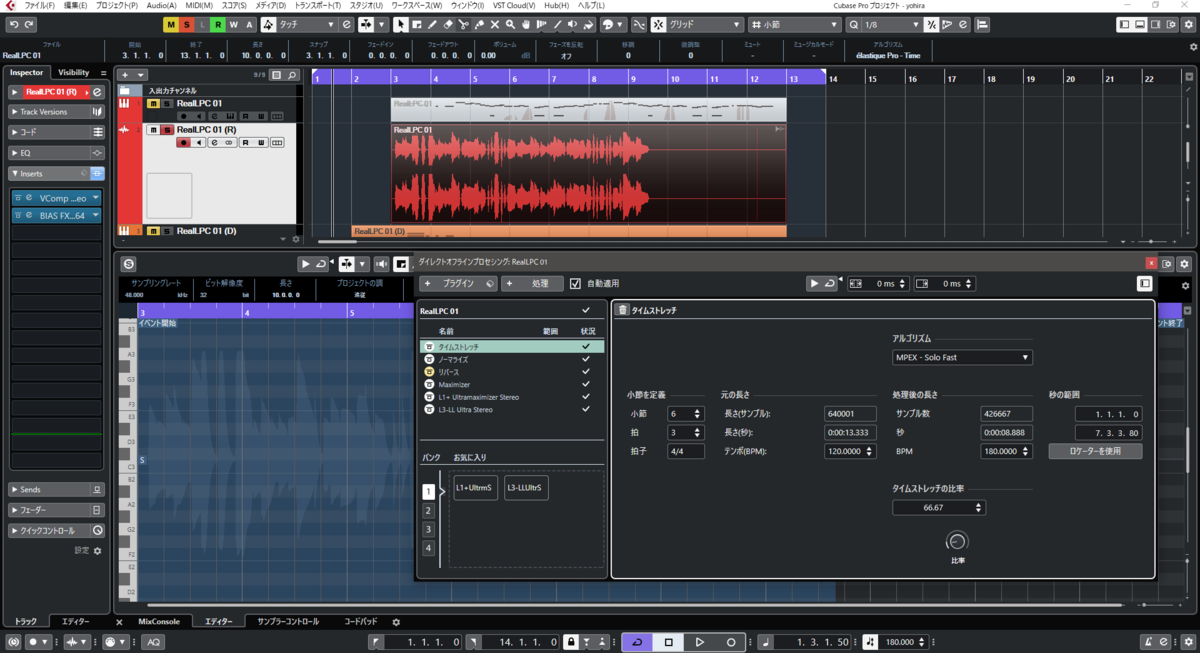1200x653 pixels.
Task: Click the + プラグイン button
Action: (x=459, y=284)
